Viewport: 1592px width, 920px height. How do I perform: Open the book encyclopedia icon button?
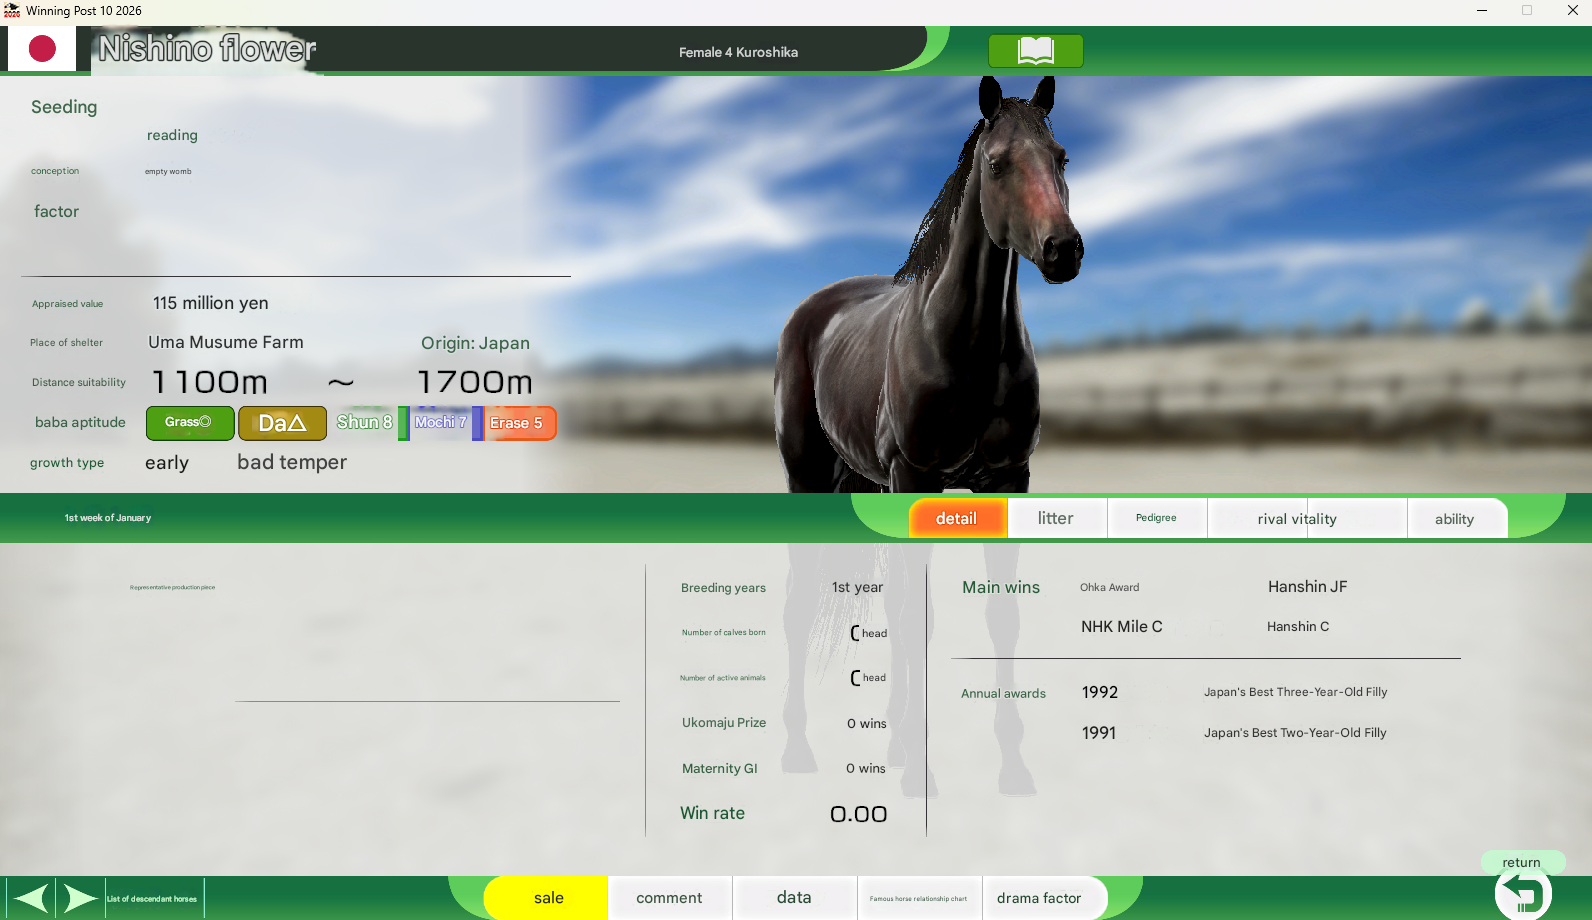1035,51
